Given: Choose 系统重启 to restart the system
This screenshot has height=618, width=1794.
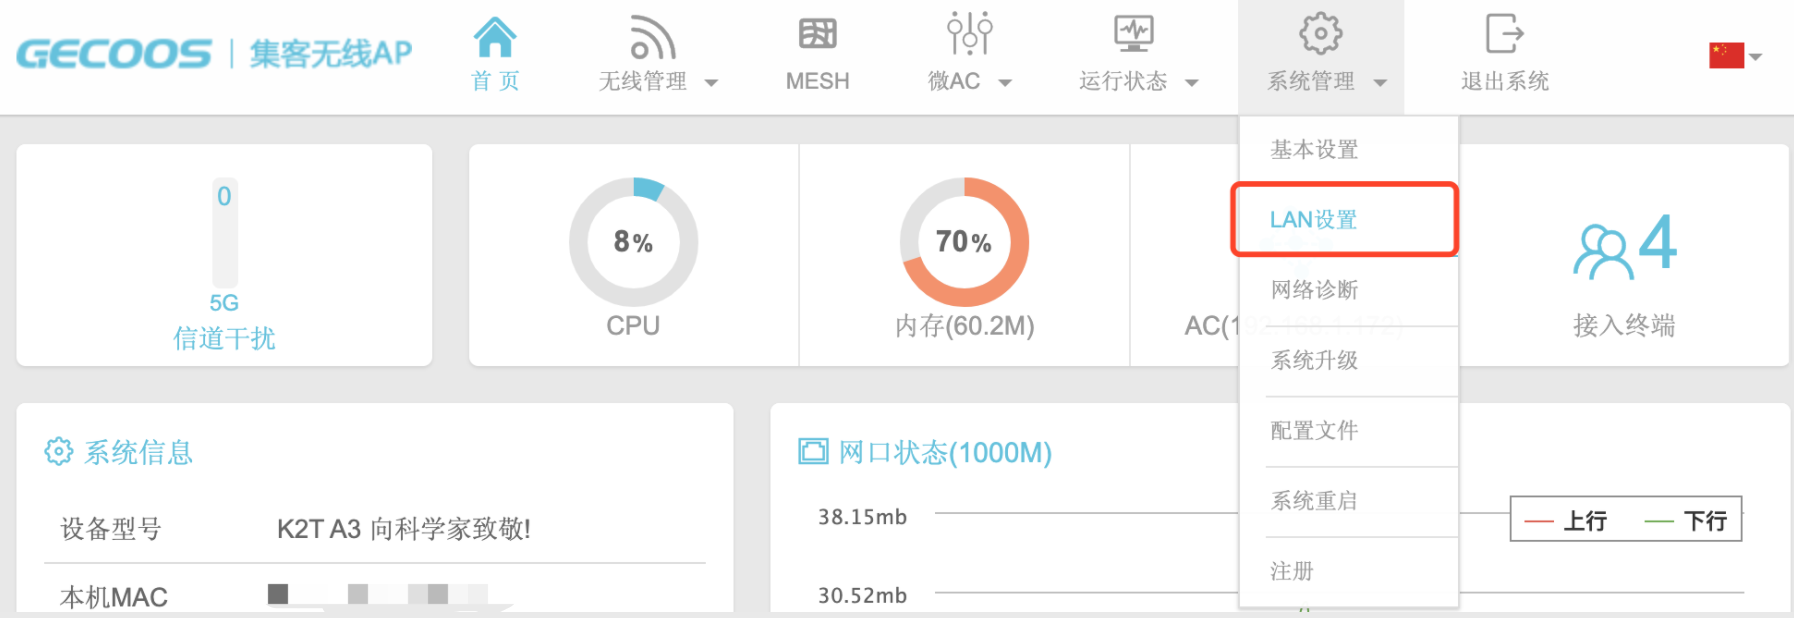Looking at the screenshot, I should click(1313, 500).
